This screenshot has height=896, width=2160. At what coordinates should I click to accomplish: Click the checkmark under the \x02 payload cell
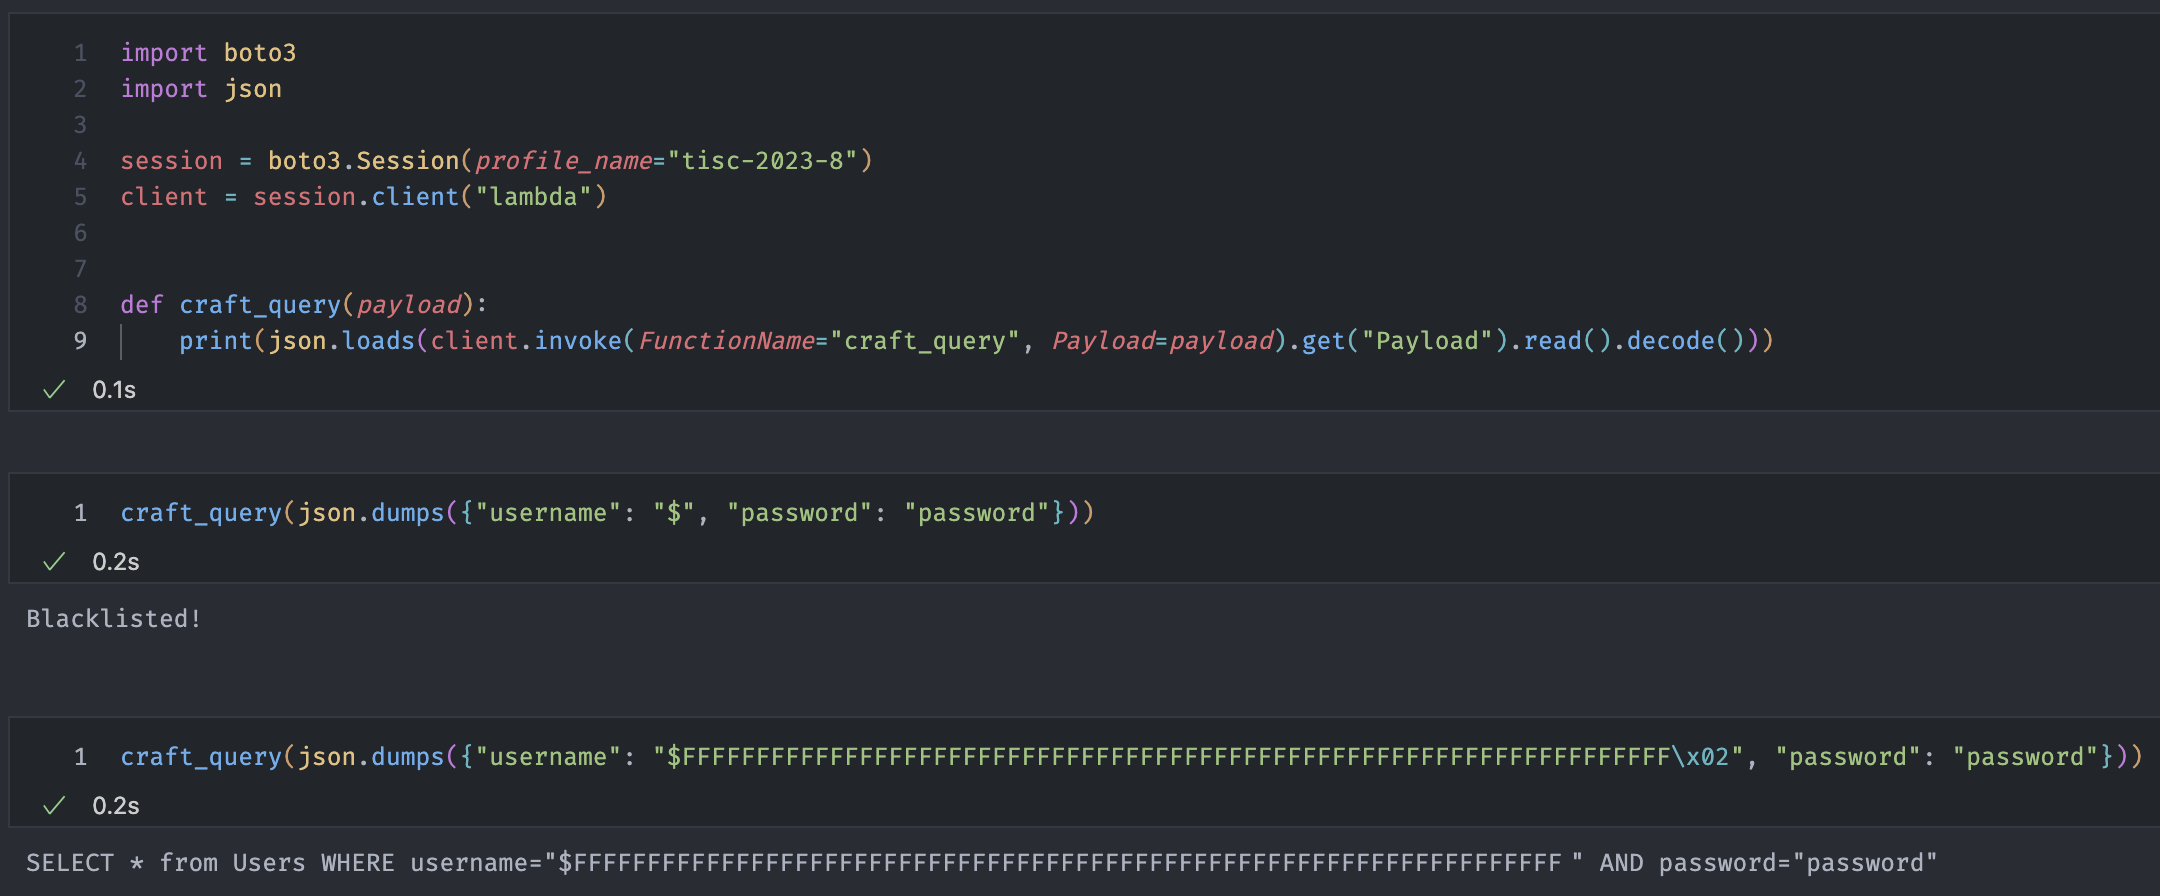click(x=54, y=806)
